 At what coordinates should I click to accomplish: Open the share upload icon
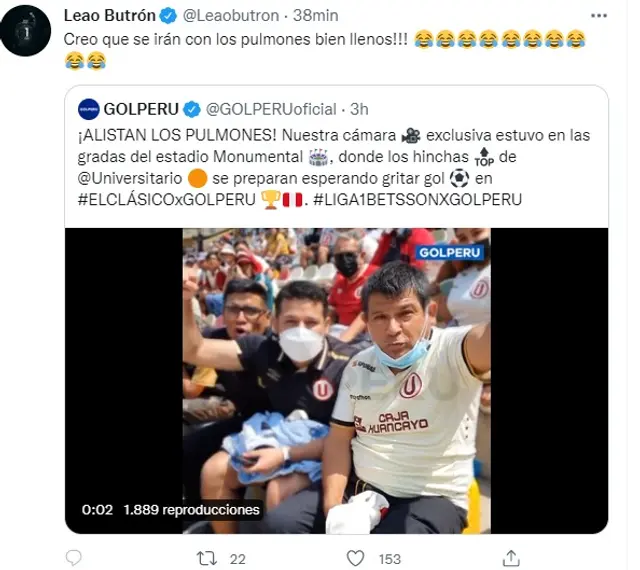point(511,558)
